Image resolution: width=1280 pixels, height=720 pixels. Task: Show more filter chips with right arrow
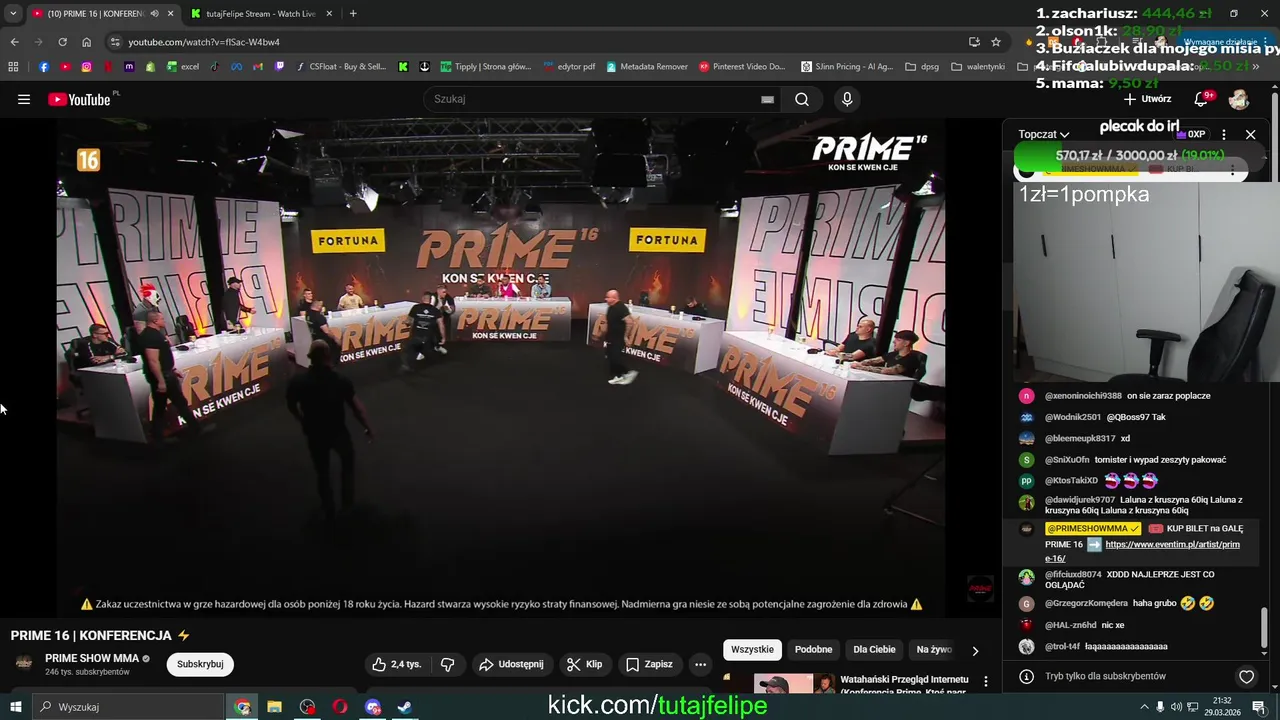click(975, 651)
